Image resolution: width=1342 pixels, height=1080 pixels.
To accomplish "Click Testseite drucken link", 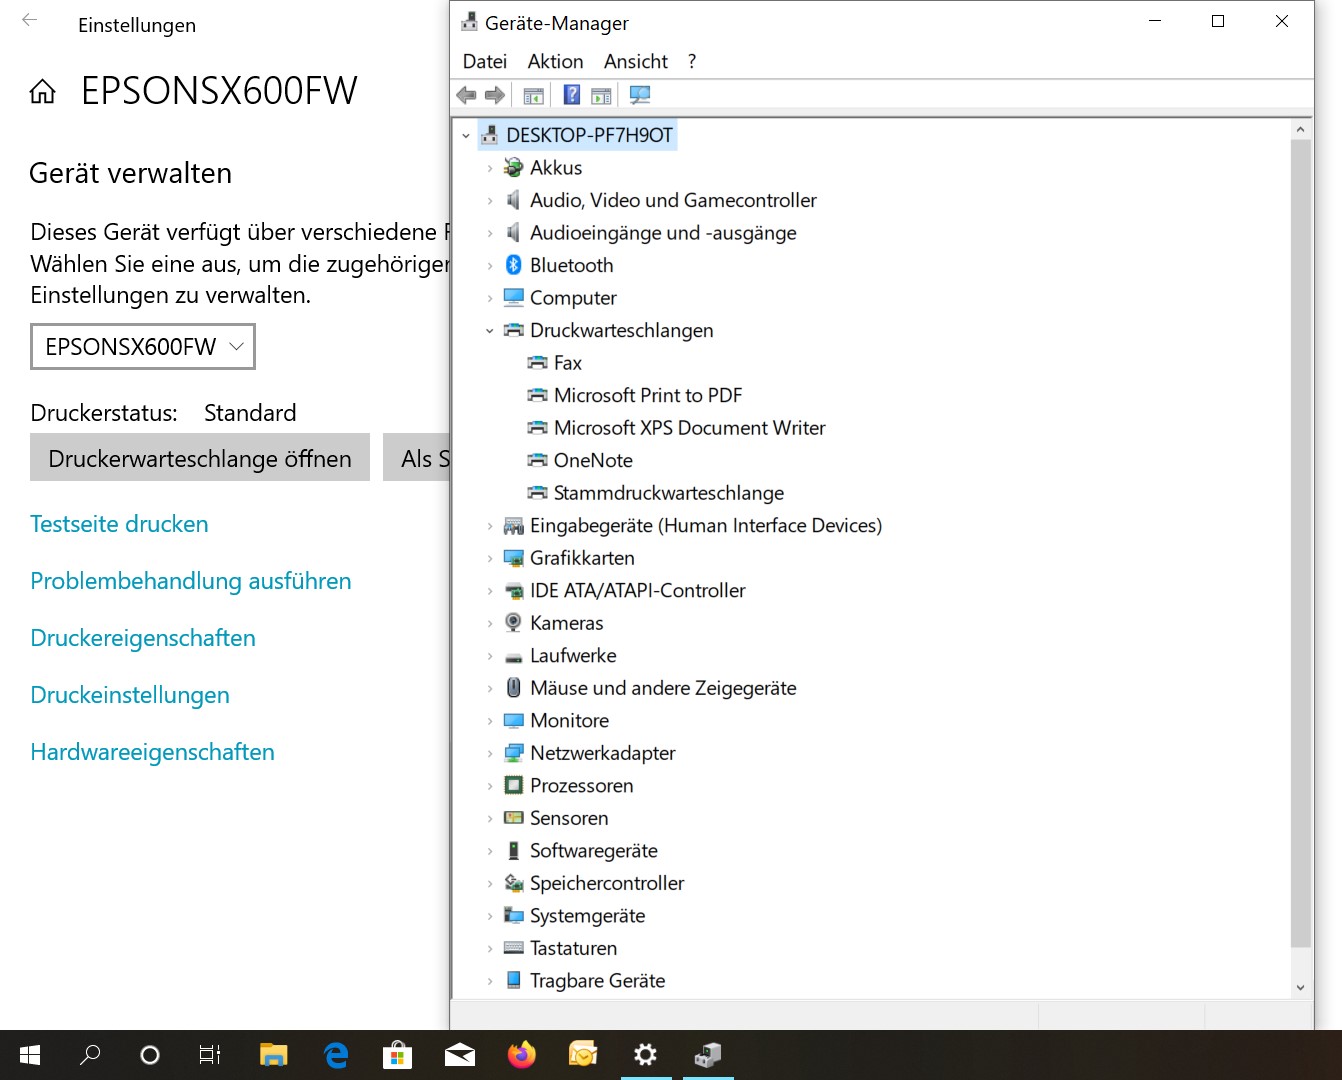I will pos(120,524).
